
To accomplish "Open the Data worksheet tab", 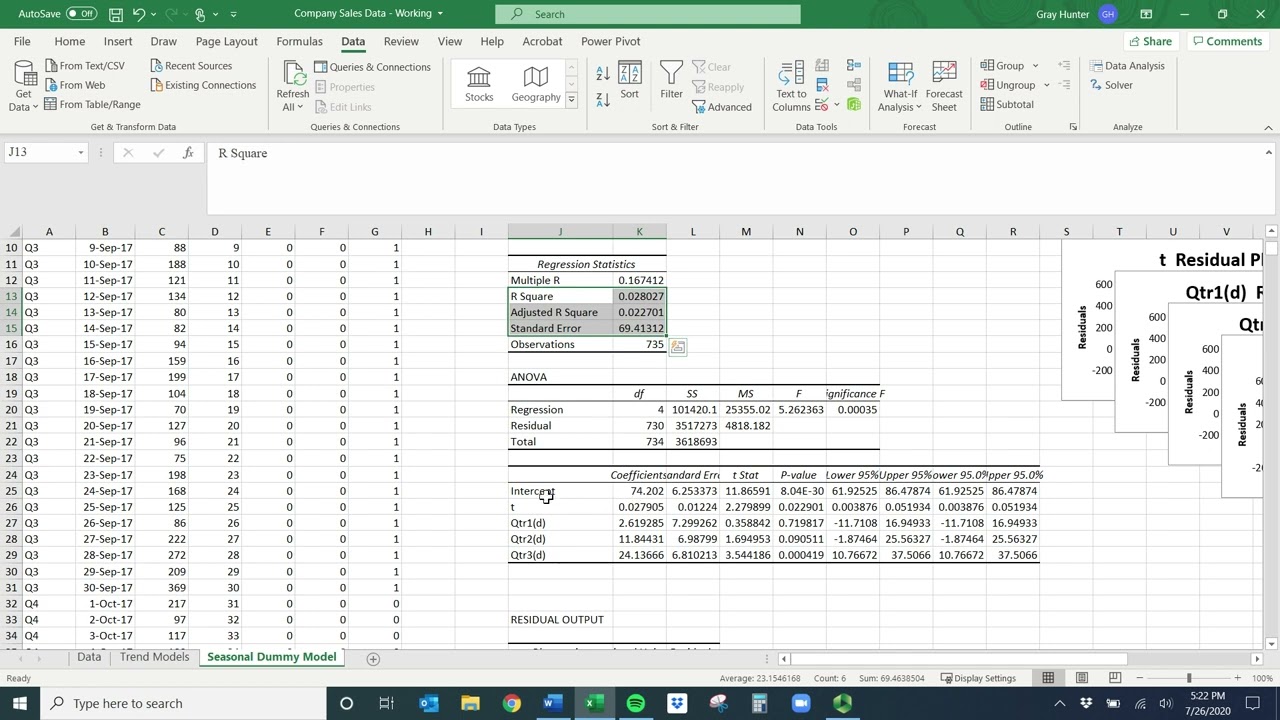I will point(89,657).
